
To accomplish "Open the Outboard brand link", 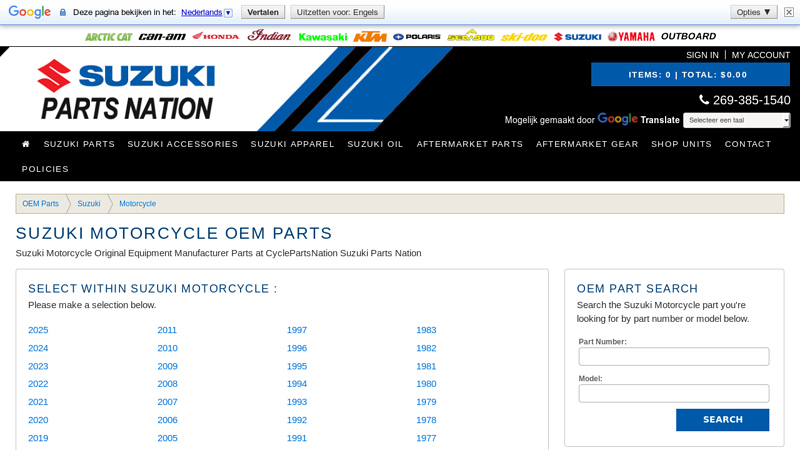I will click(x=688, y=36).
